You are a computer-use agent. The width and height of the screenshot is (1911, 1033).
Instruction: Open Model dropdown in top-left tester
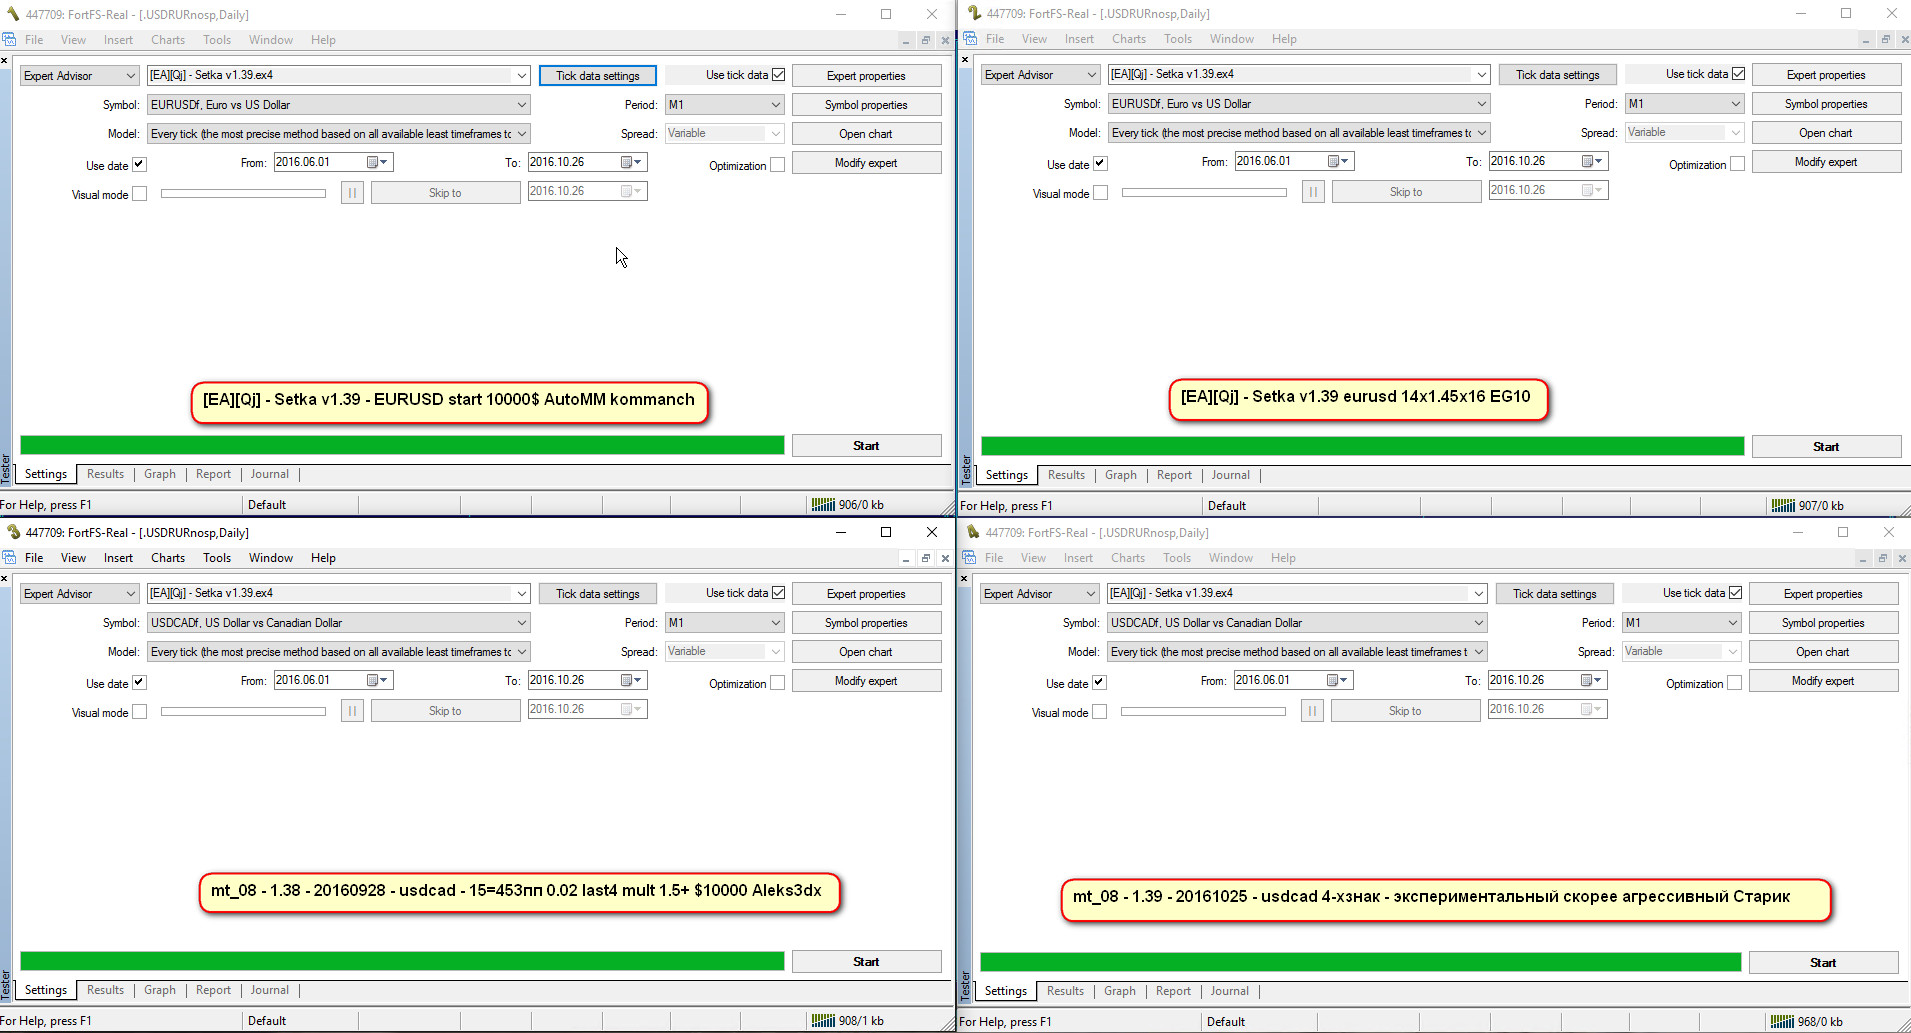coord(338,134)
